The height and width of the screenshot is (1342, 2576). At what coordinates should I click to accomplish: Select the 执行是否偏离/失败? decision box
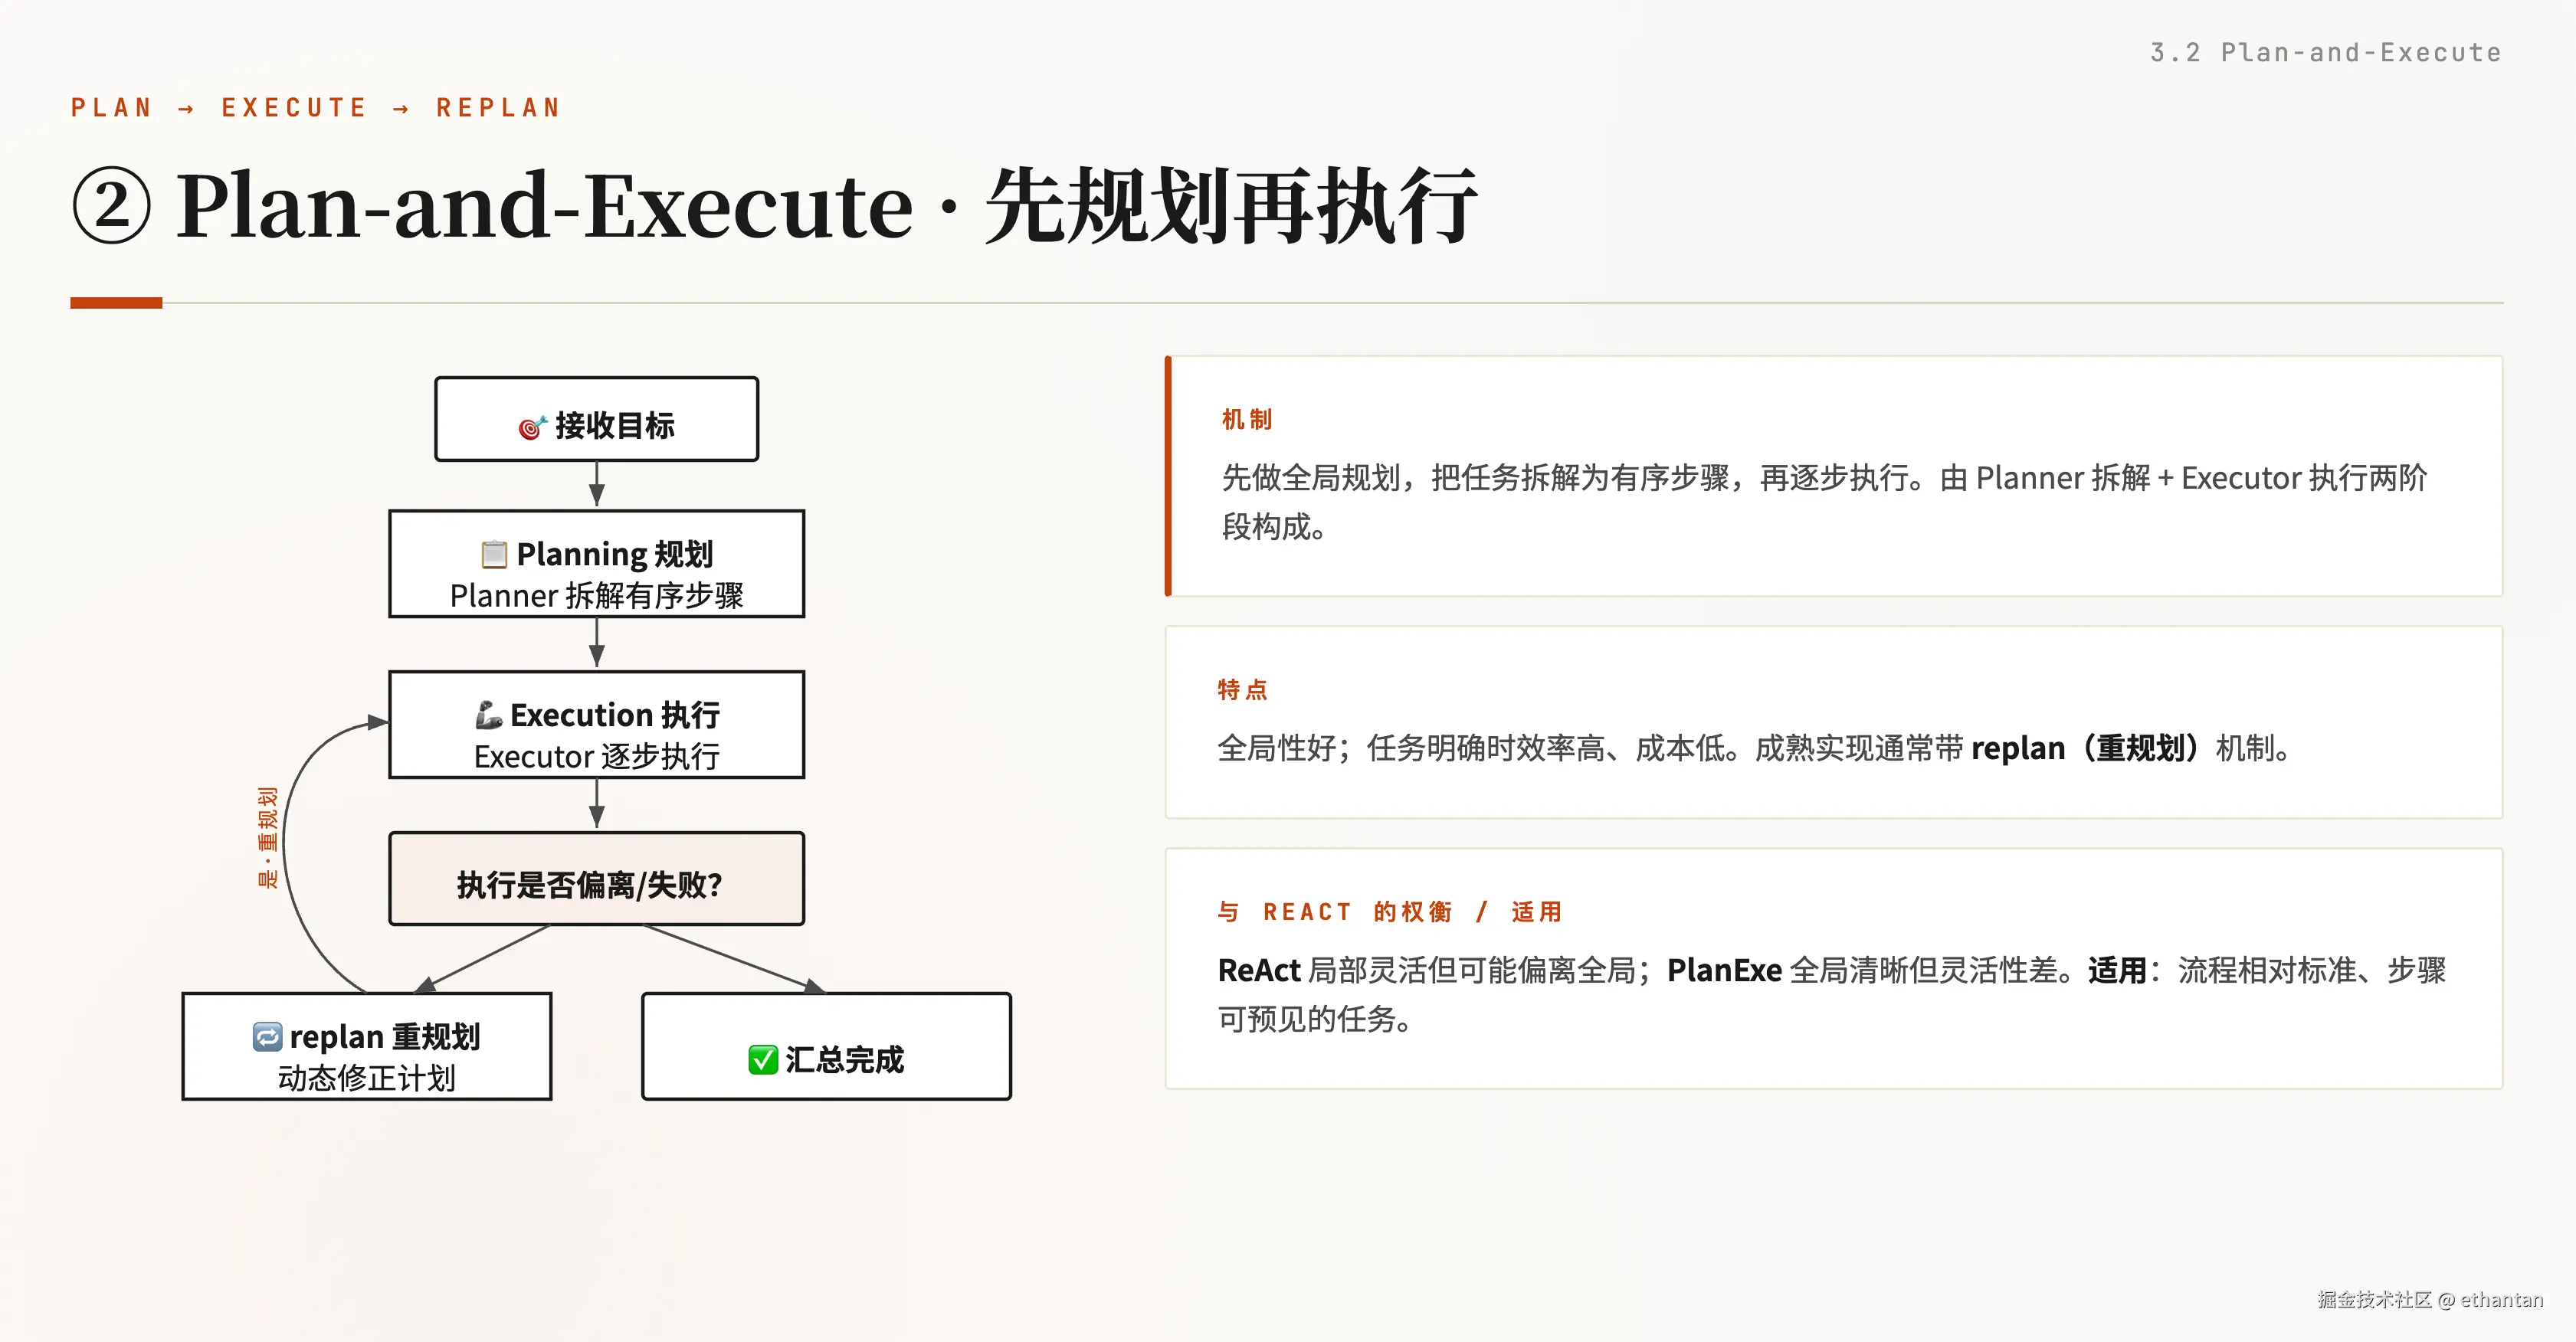click(597, 879)
